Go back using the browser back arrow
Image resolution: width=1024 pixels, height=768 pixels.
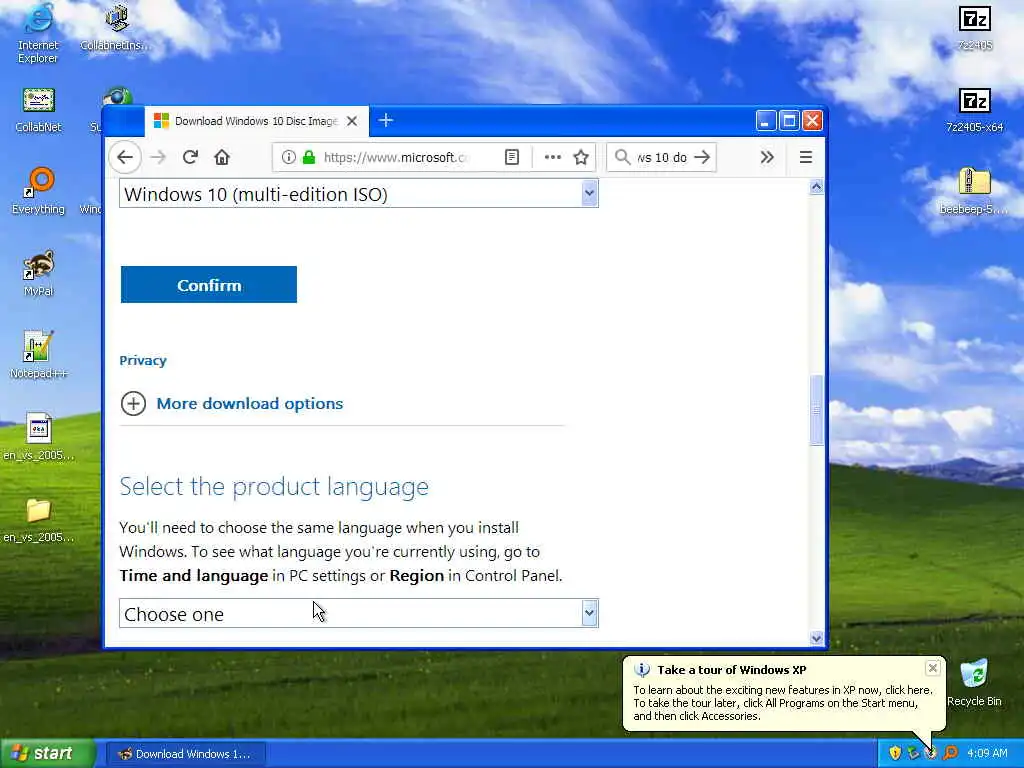[125, 157]
